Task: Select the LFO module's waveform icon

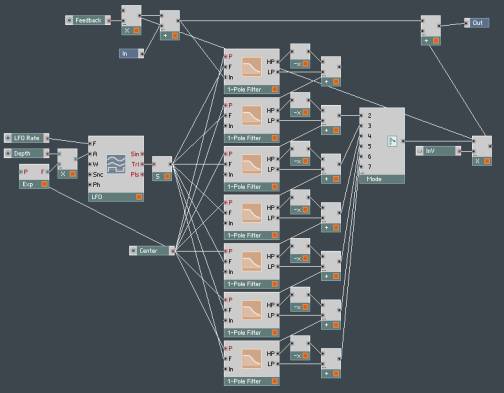Action: pyautogui.click(x=116, y=164)
